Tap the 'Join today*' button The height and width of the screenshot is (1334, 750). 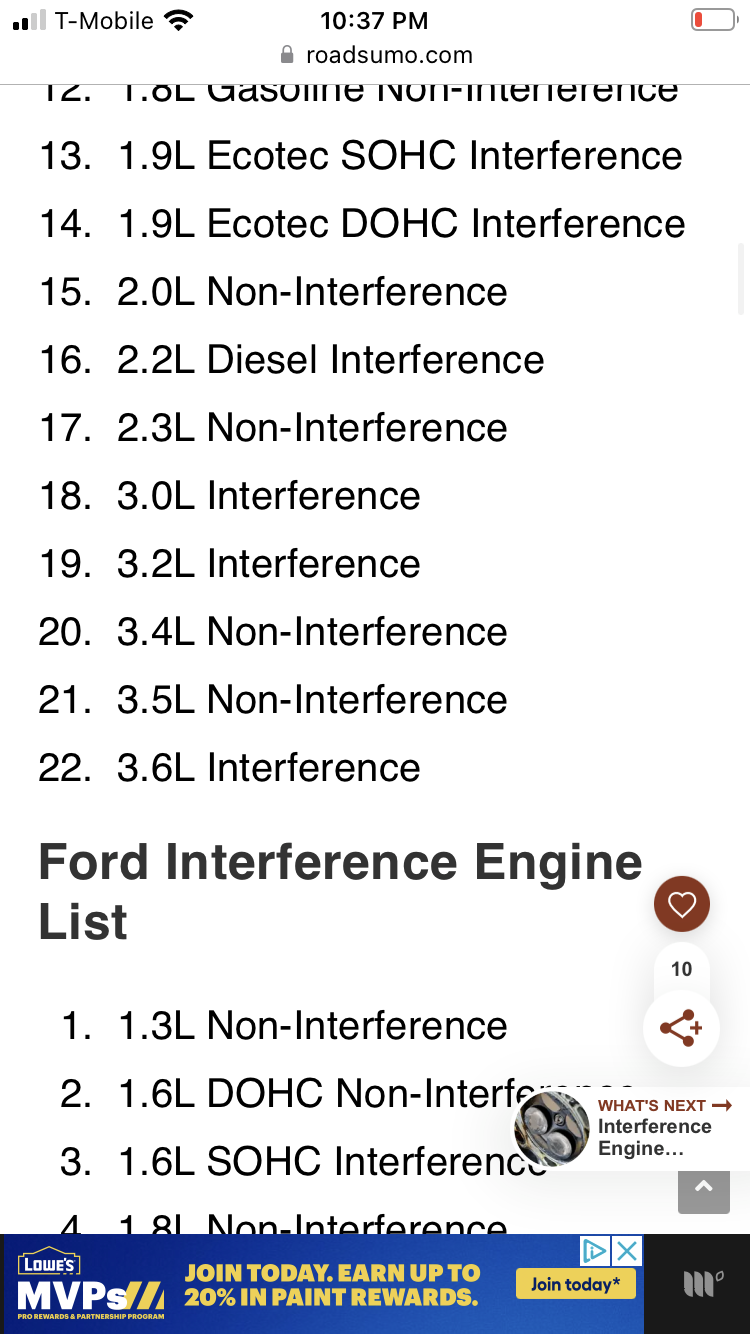coord(576,1283)
